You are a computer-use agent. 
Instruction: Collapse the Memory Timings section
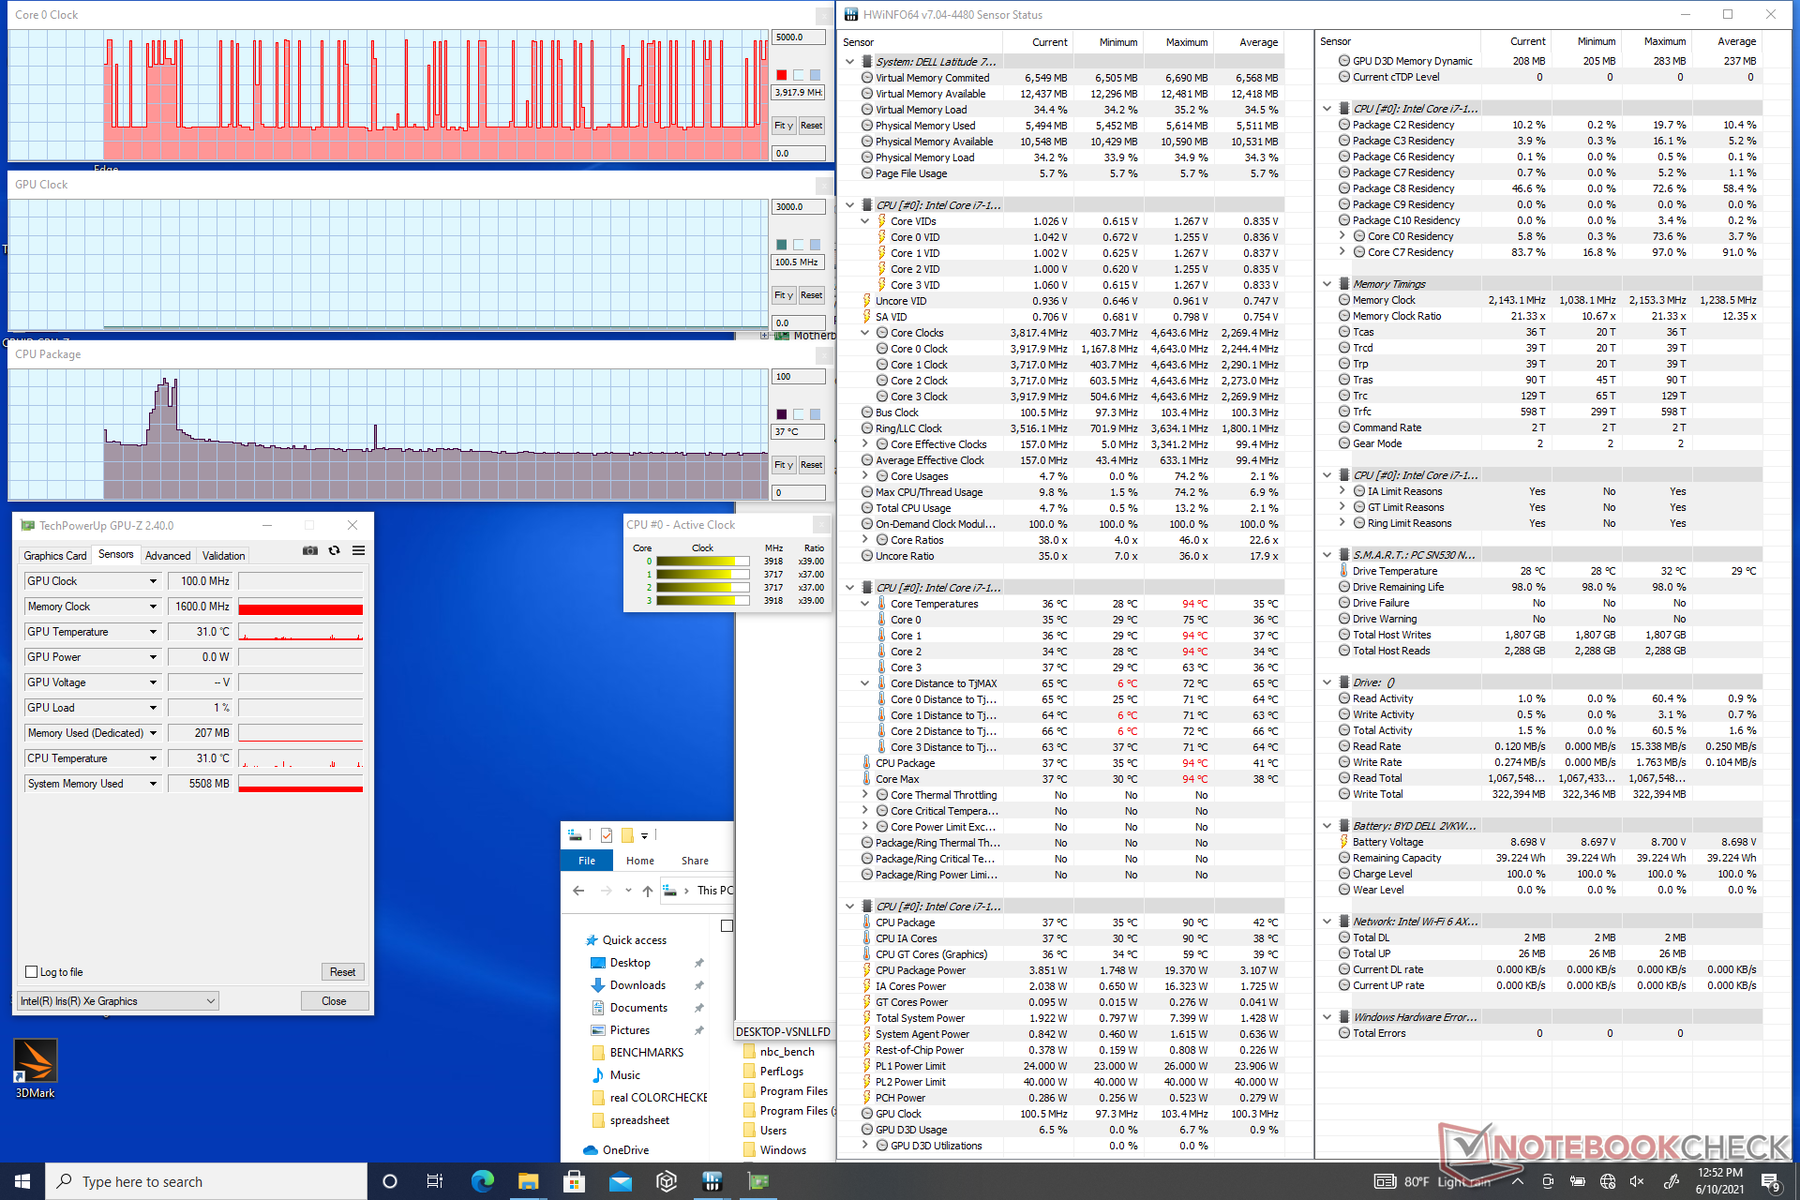pyautogui.click(x=1327, y=284)
